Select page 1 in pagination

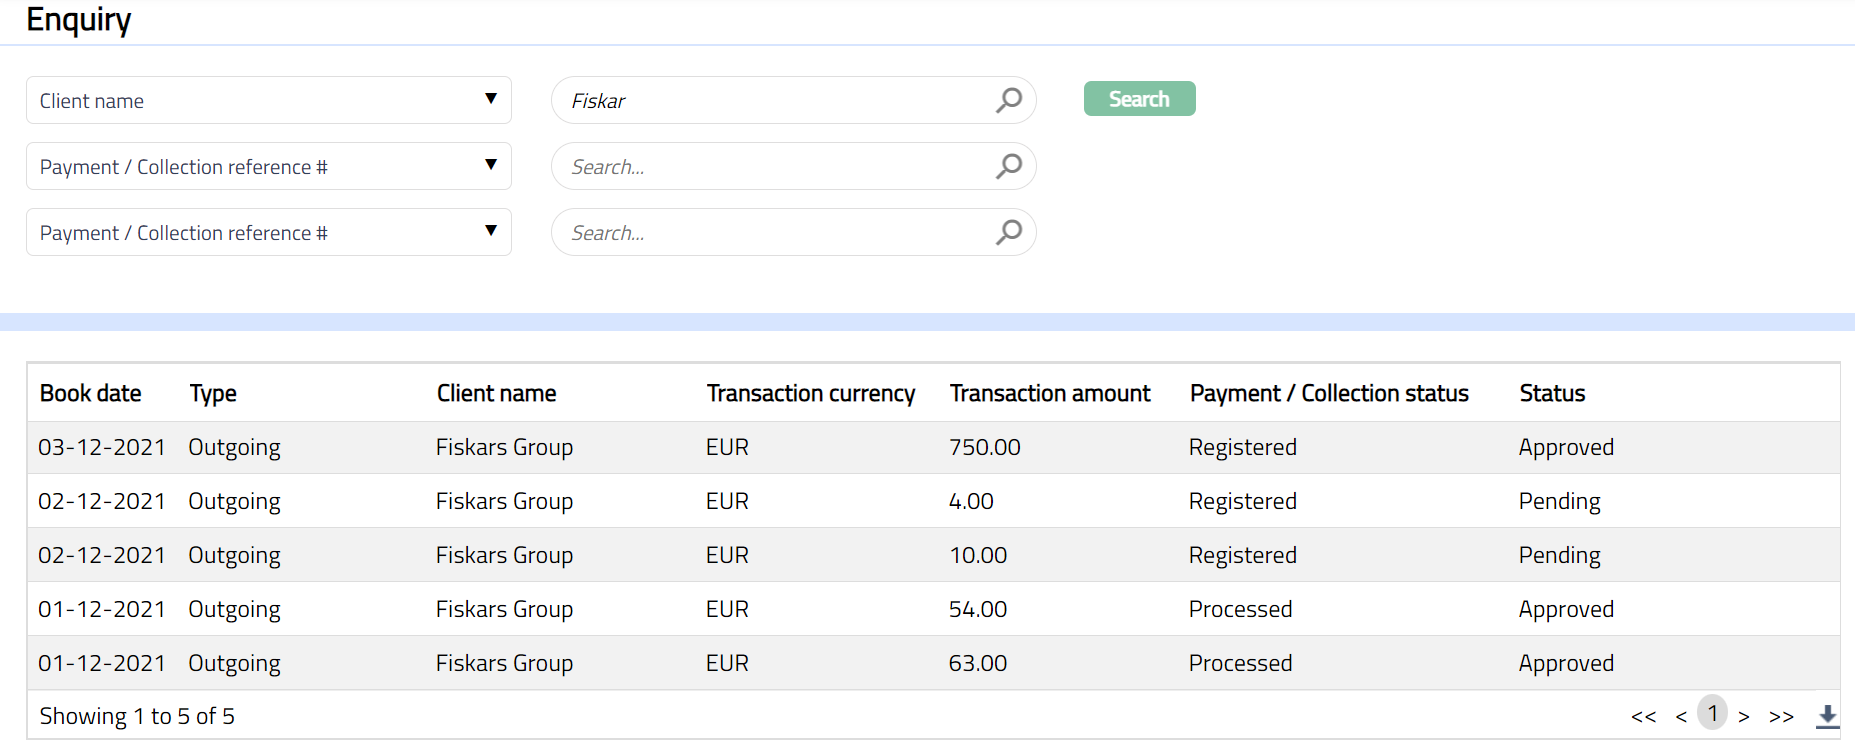[1713, 713]
